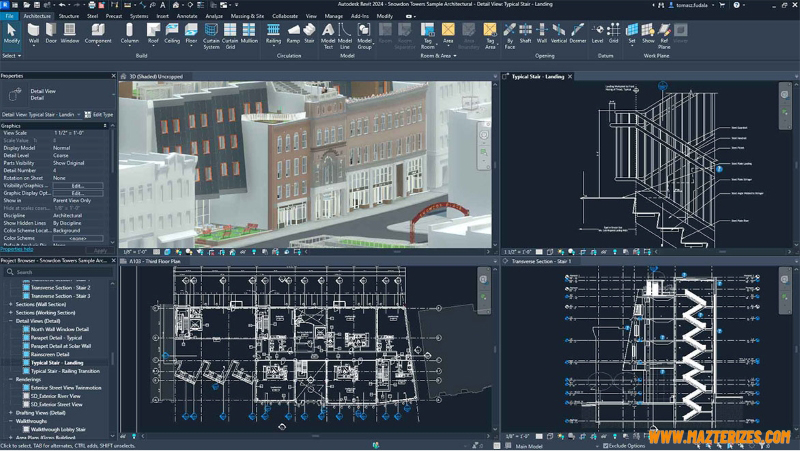
Task: Switch to the Collaborate ribbon tab
Action: [x=285, y=16]
